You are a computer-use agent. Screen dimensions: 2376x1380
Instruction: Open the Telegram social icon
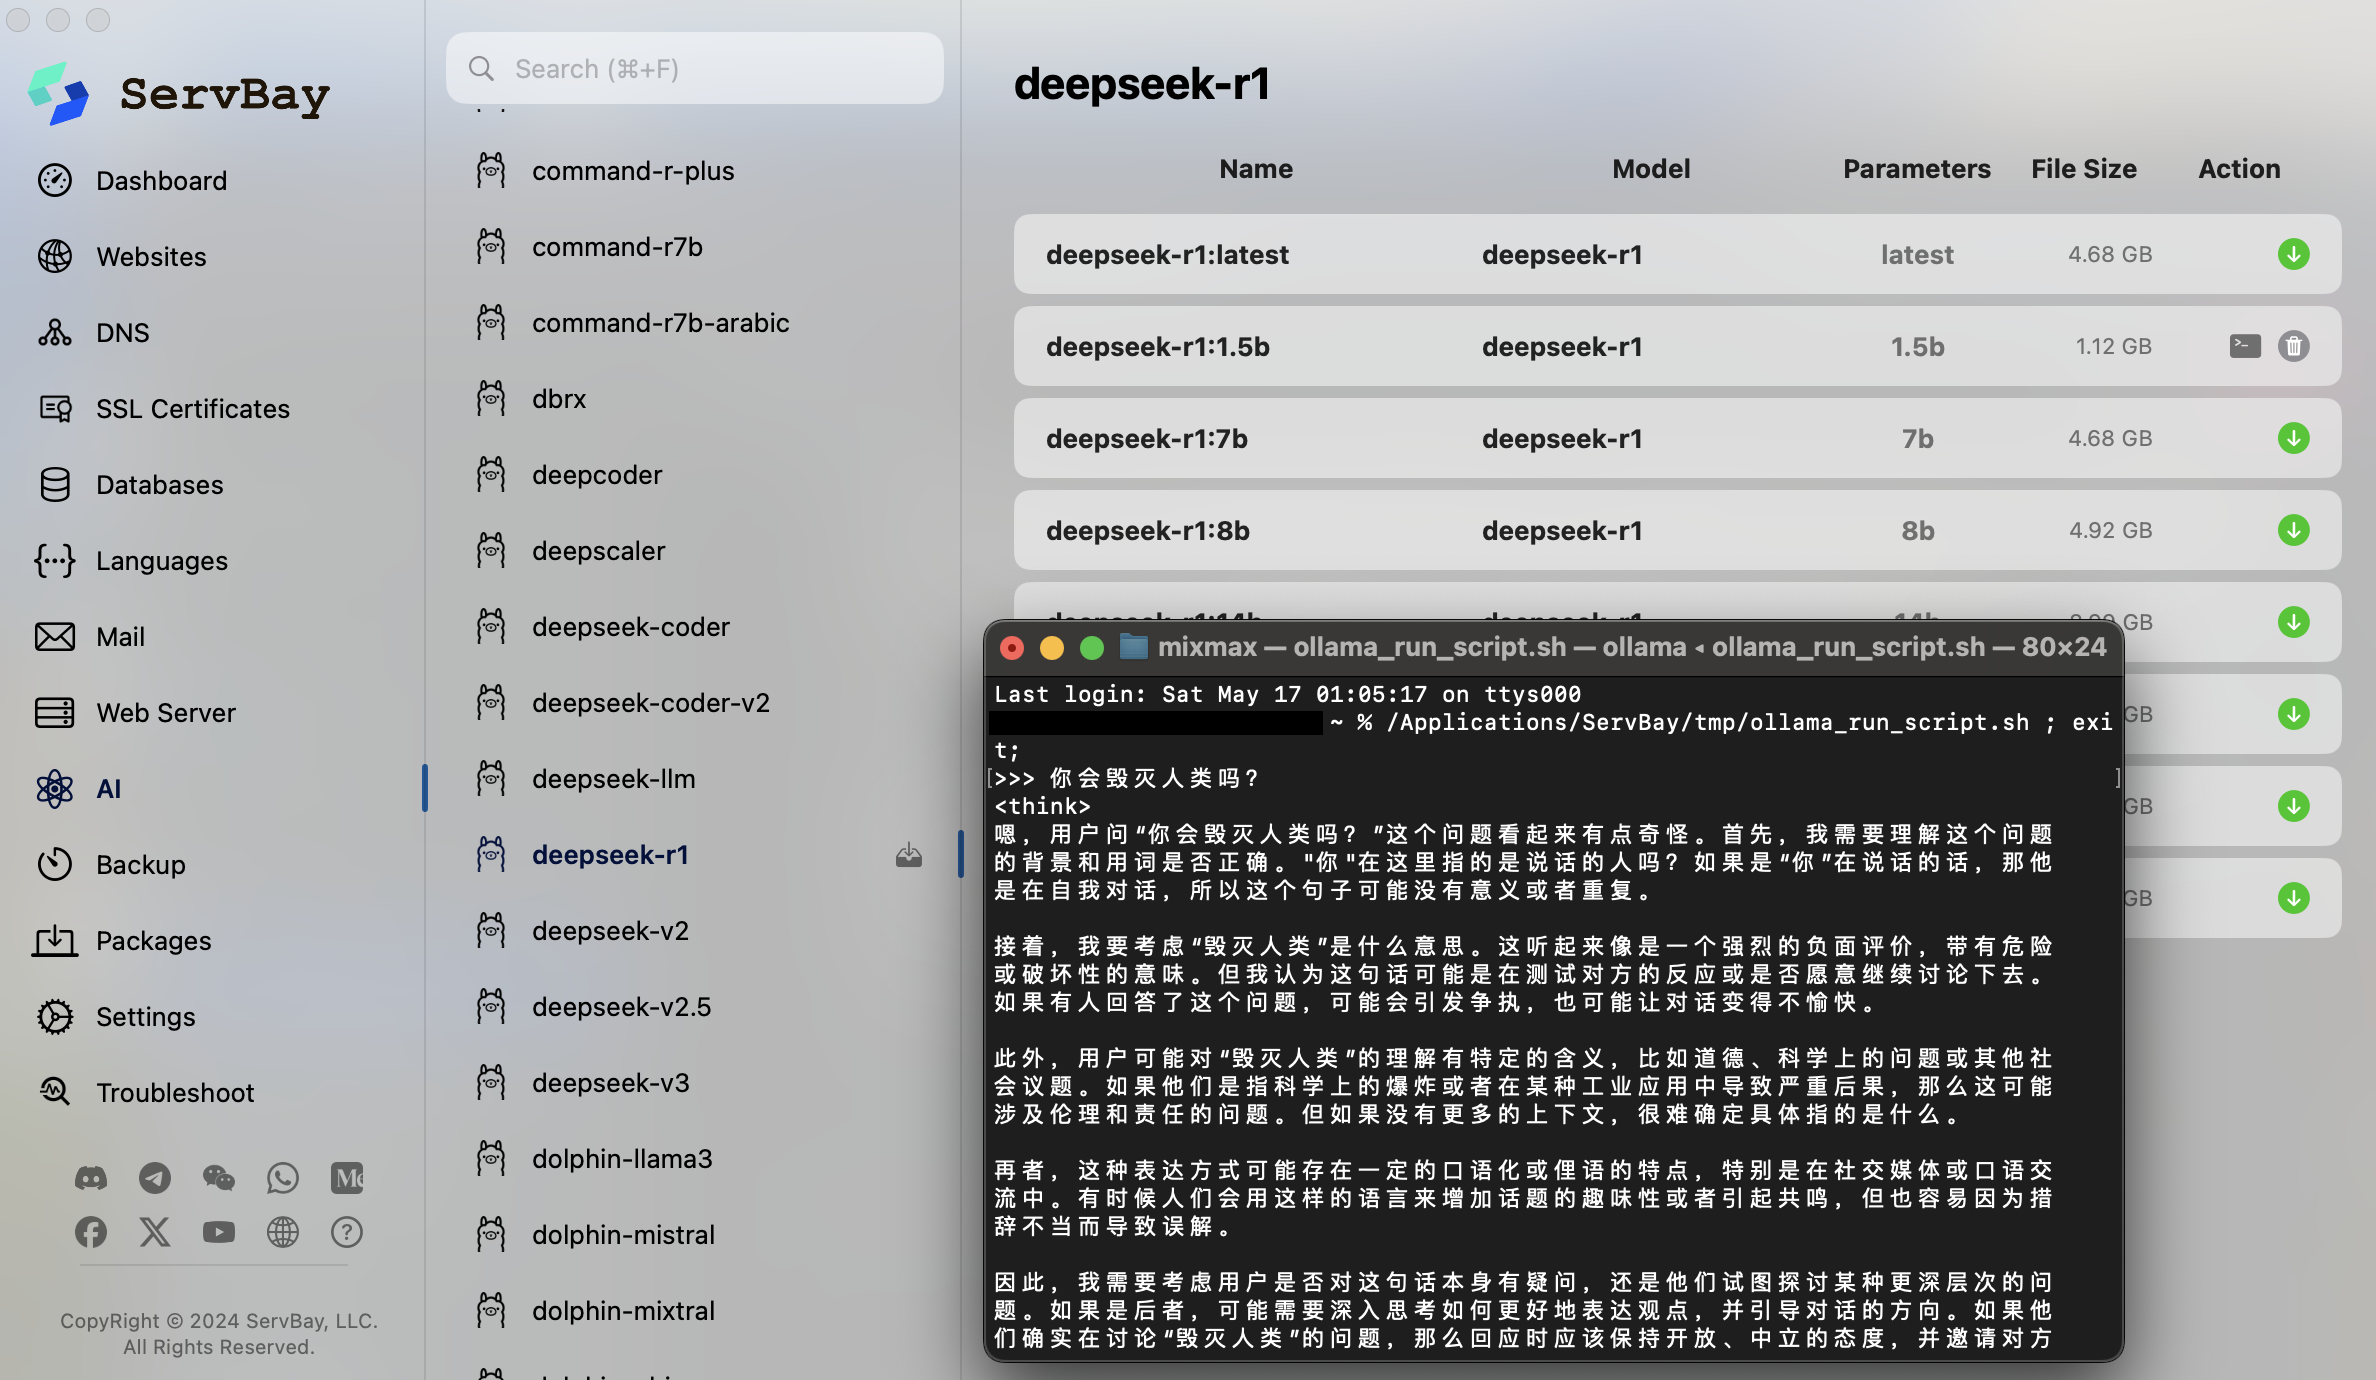point(155,1178)
